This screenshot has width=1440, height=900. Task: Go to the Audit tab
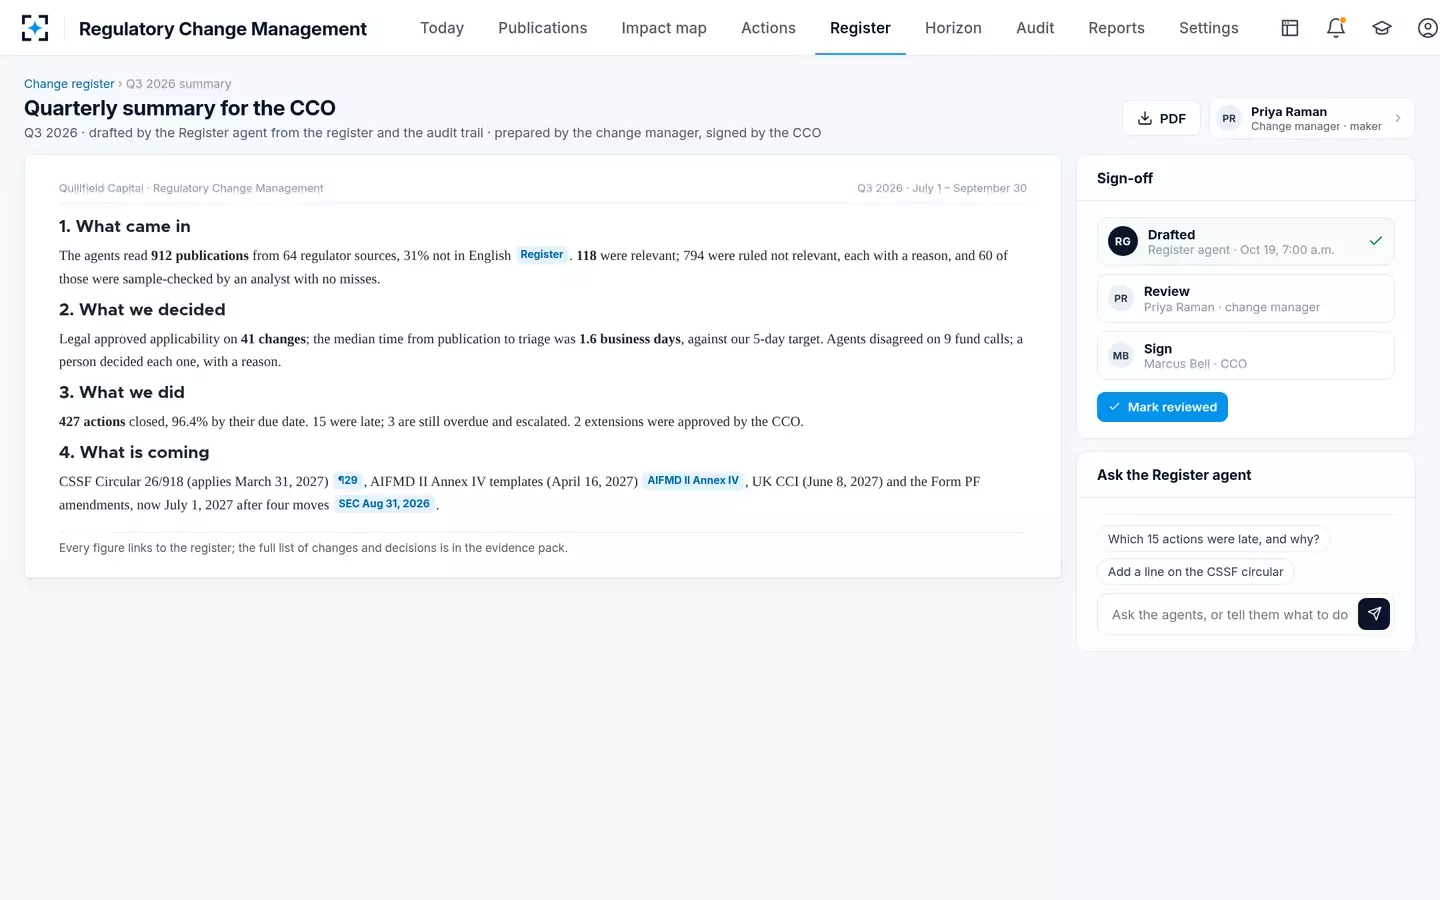(1035, 28)
